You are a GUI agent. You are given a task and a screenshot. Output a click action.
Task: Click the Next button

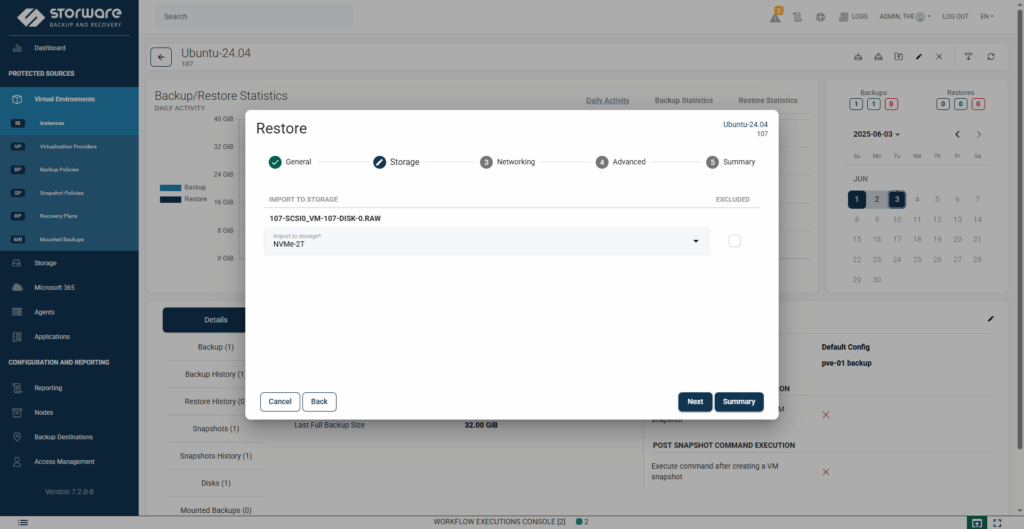click(x=695, y=401)
